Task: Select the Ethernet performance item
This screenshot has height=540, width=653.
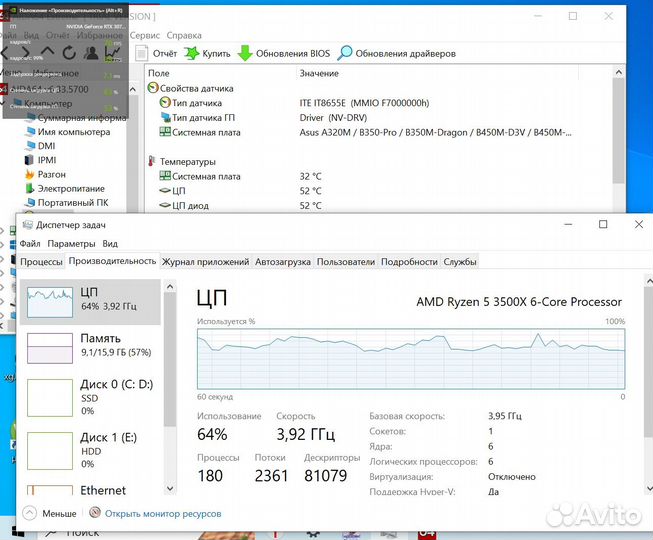Action: click(90, 490)
